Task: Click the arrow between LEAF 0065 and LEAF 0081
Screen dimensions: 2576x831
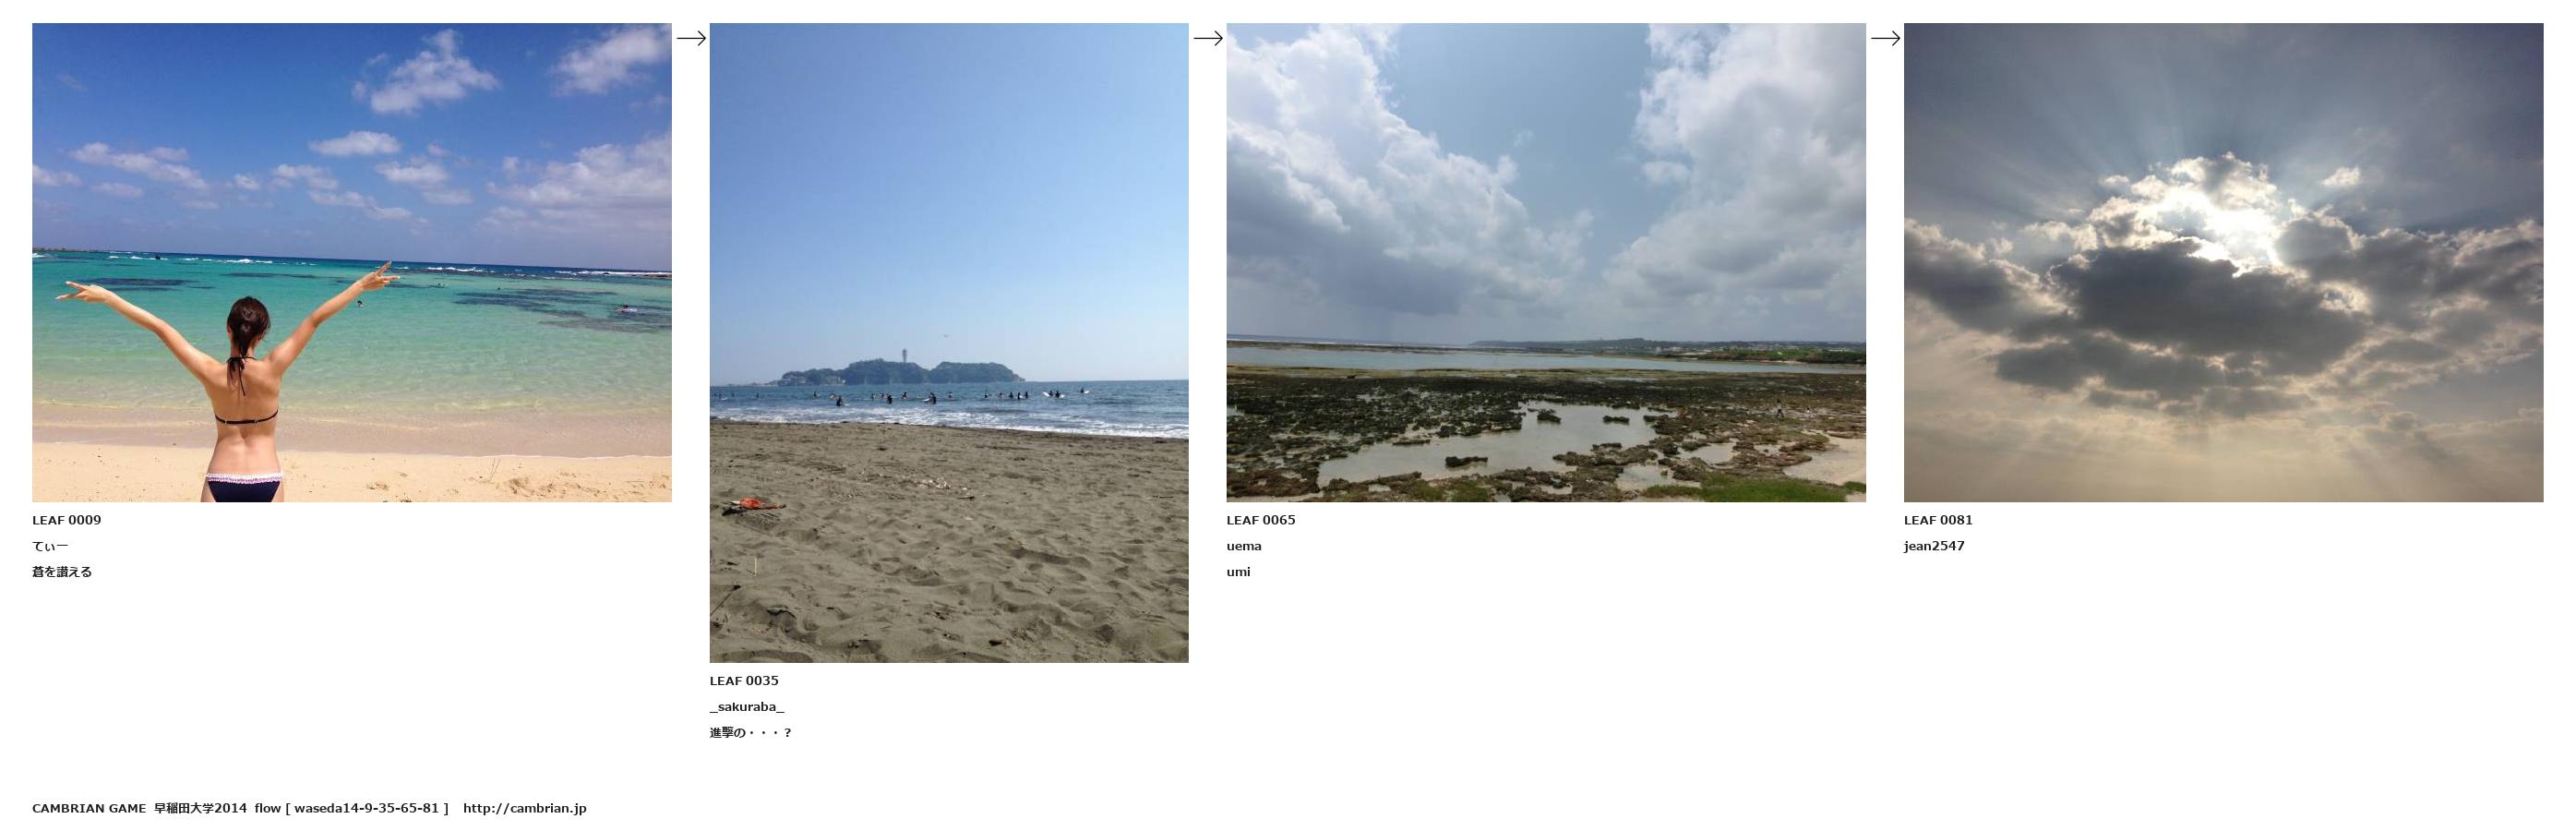Action: pos(1885,38)
